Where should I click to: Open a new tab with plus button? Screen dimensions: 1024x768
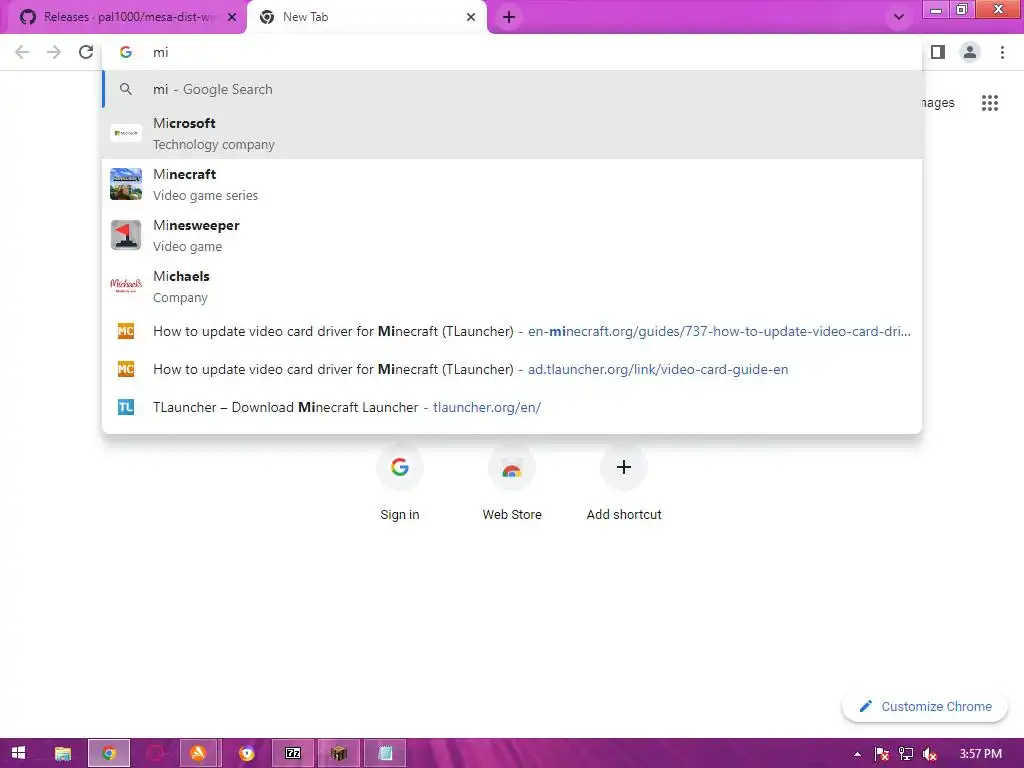coord(509,17)
